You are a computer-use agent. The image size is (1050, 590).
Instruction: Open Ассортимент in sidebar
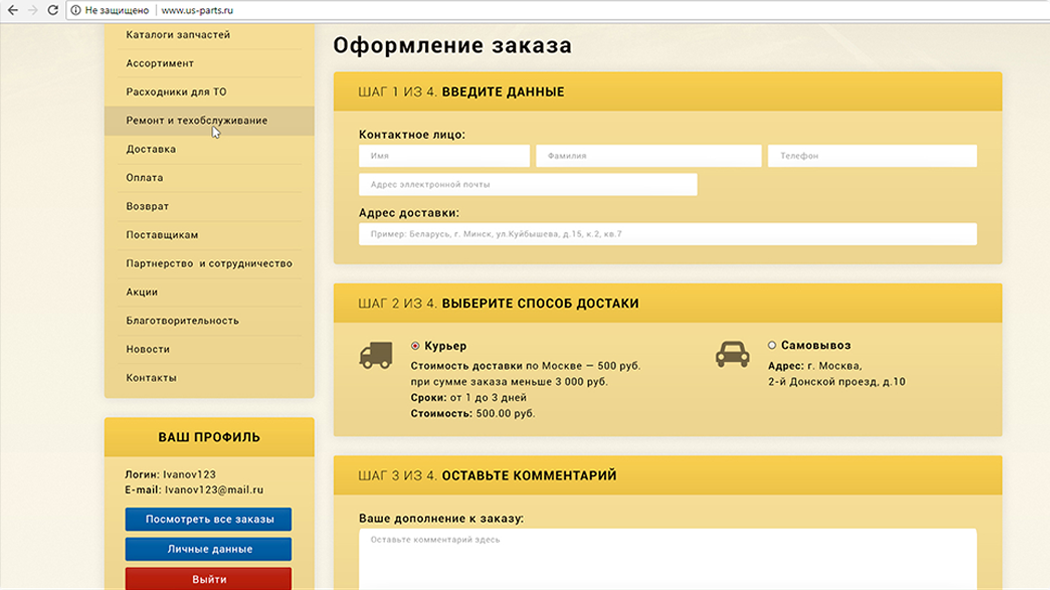click(160, 63)
